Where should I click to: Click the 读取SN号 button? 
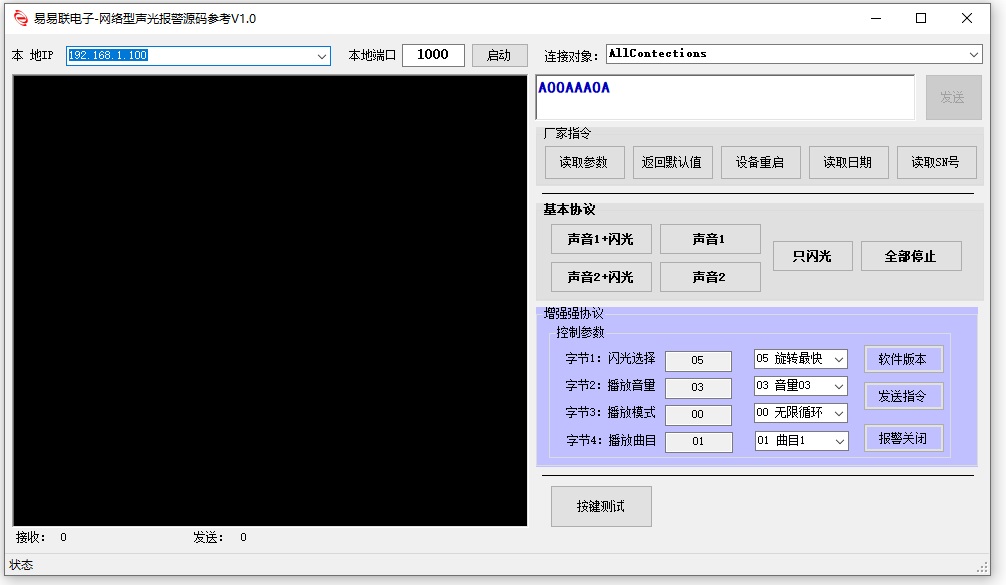(x=935, y=162)
